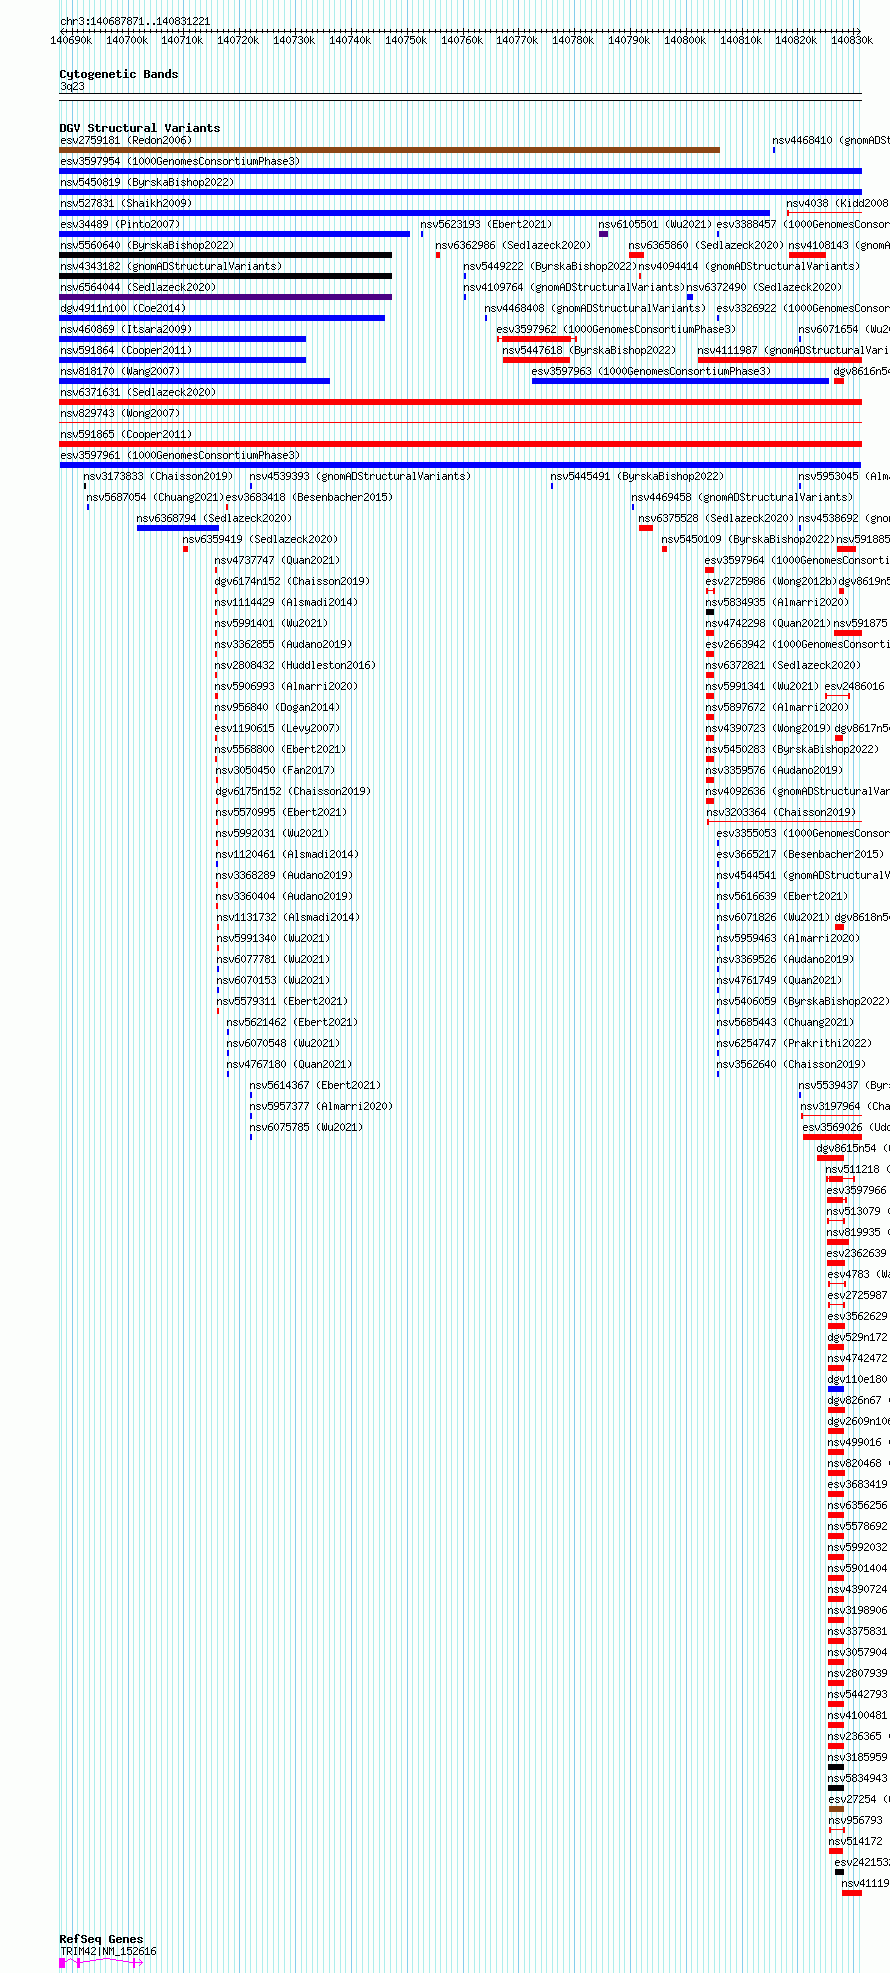The height and width of the screenshot is (1973, 890).
Task: Click nsv460869 (Itsara2009) label
Action: pos(126,330)
